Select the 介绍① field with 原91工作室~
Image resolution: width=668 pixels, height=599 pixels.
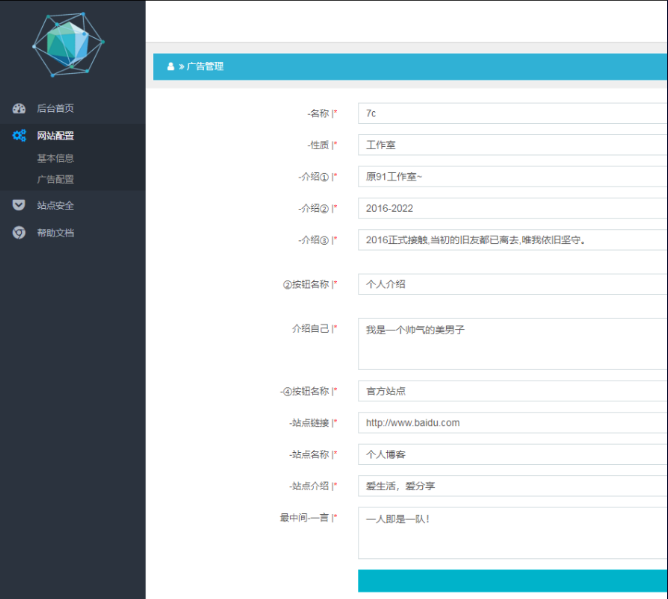512,177
